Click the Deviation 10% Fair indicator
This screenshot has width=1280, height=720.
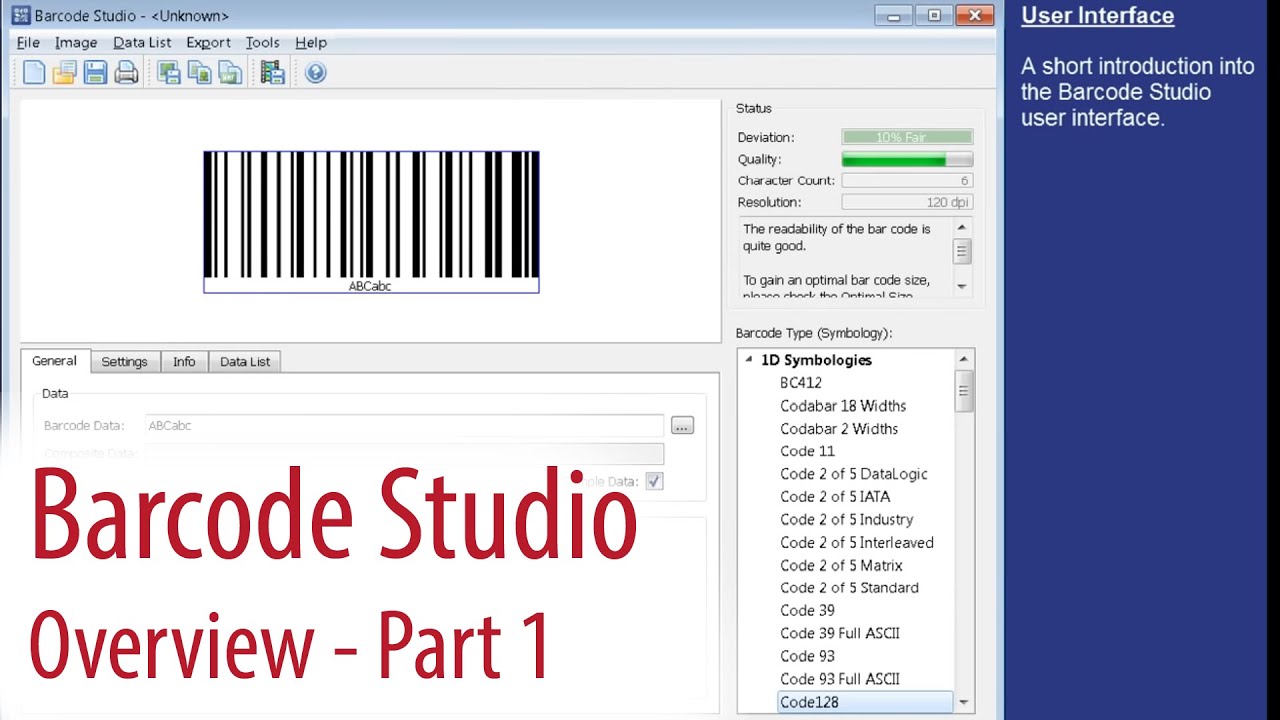point(907,137)
